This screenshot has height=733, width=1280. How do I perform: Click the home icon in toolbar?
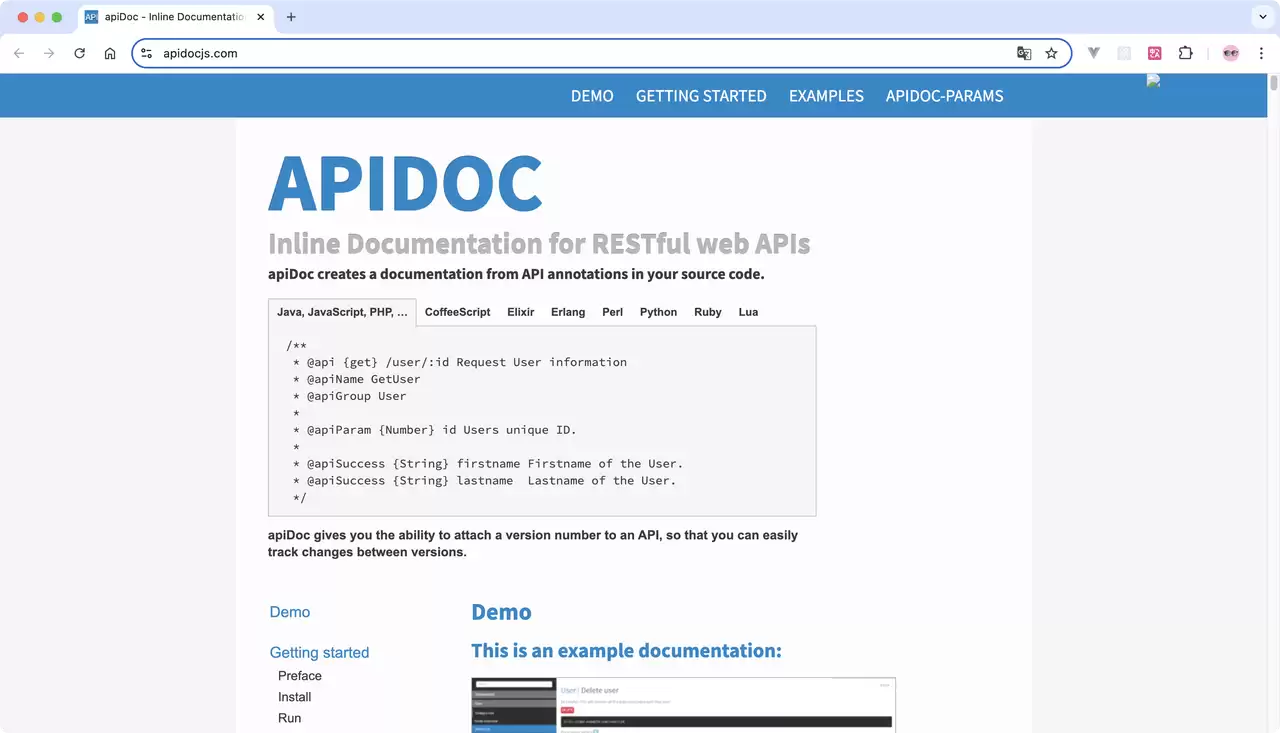pyautogui.click(x=110, y=53)
